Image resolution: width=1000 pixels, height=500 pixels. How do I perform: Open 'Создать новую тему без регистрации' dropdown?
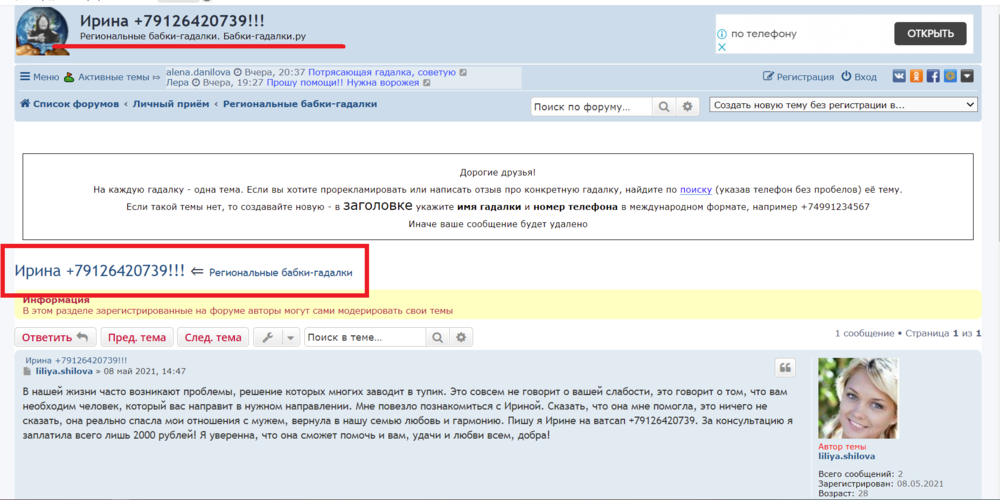[843, 105]
